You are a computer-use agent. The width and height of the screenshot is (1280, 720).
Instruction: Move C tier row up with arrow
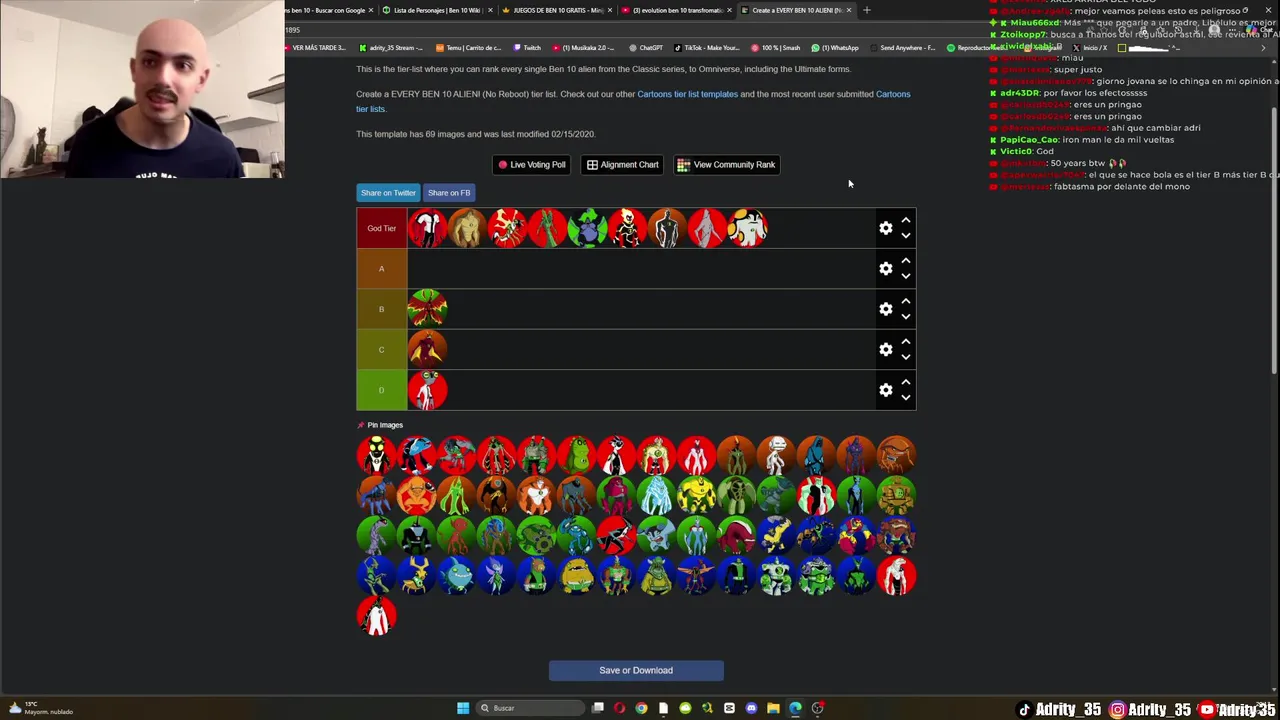[x=906, y=341]
